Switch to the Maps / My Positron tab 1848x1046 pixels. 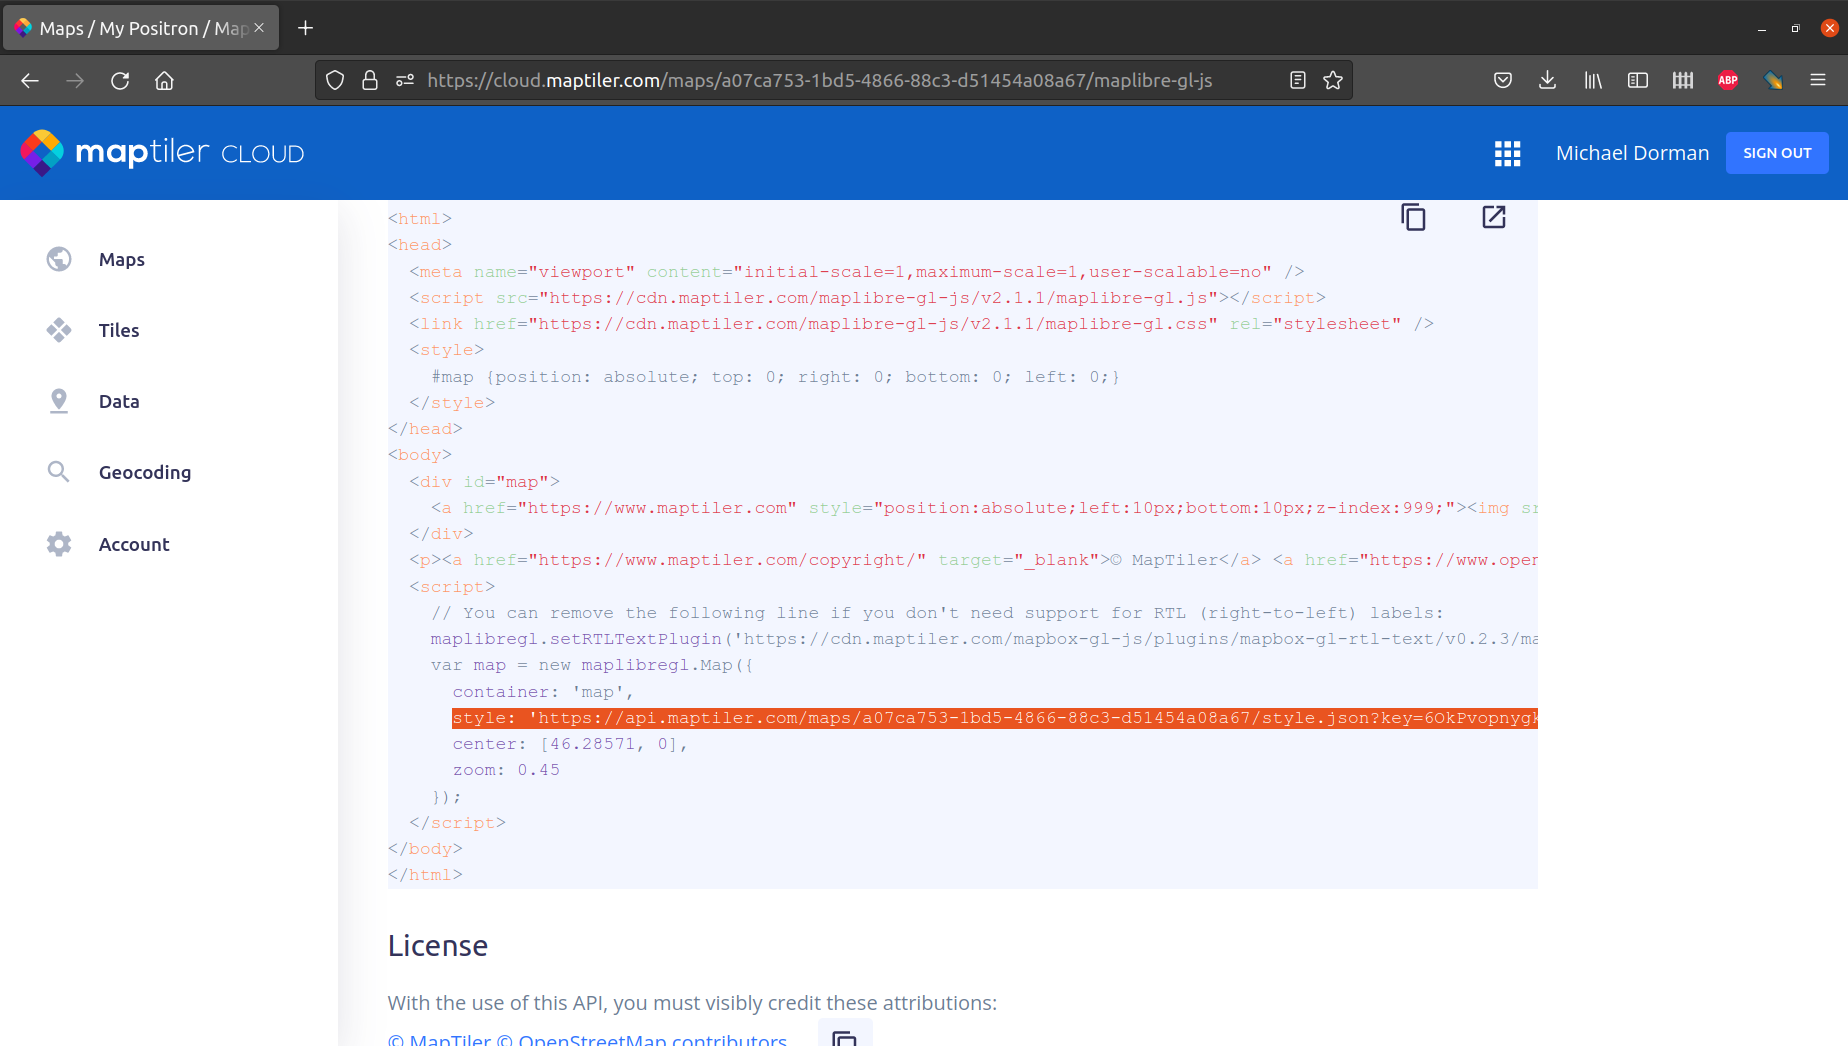point(140,27)
